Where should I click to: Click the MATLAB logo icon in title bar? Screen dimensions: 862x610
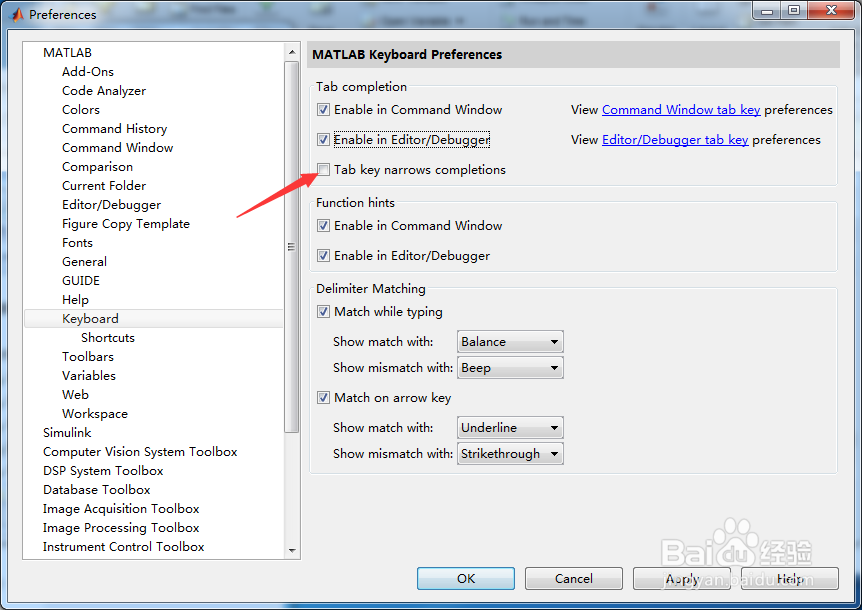click(x=16, y=14)
